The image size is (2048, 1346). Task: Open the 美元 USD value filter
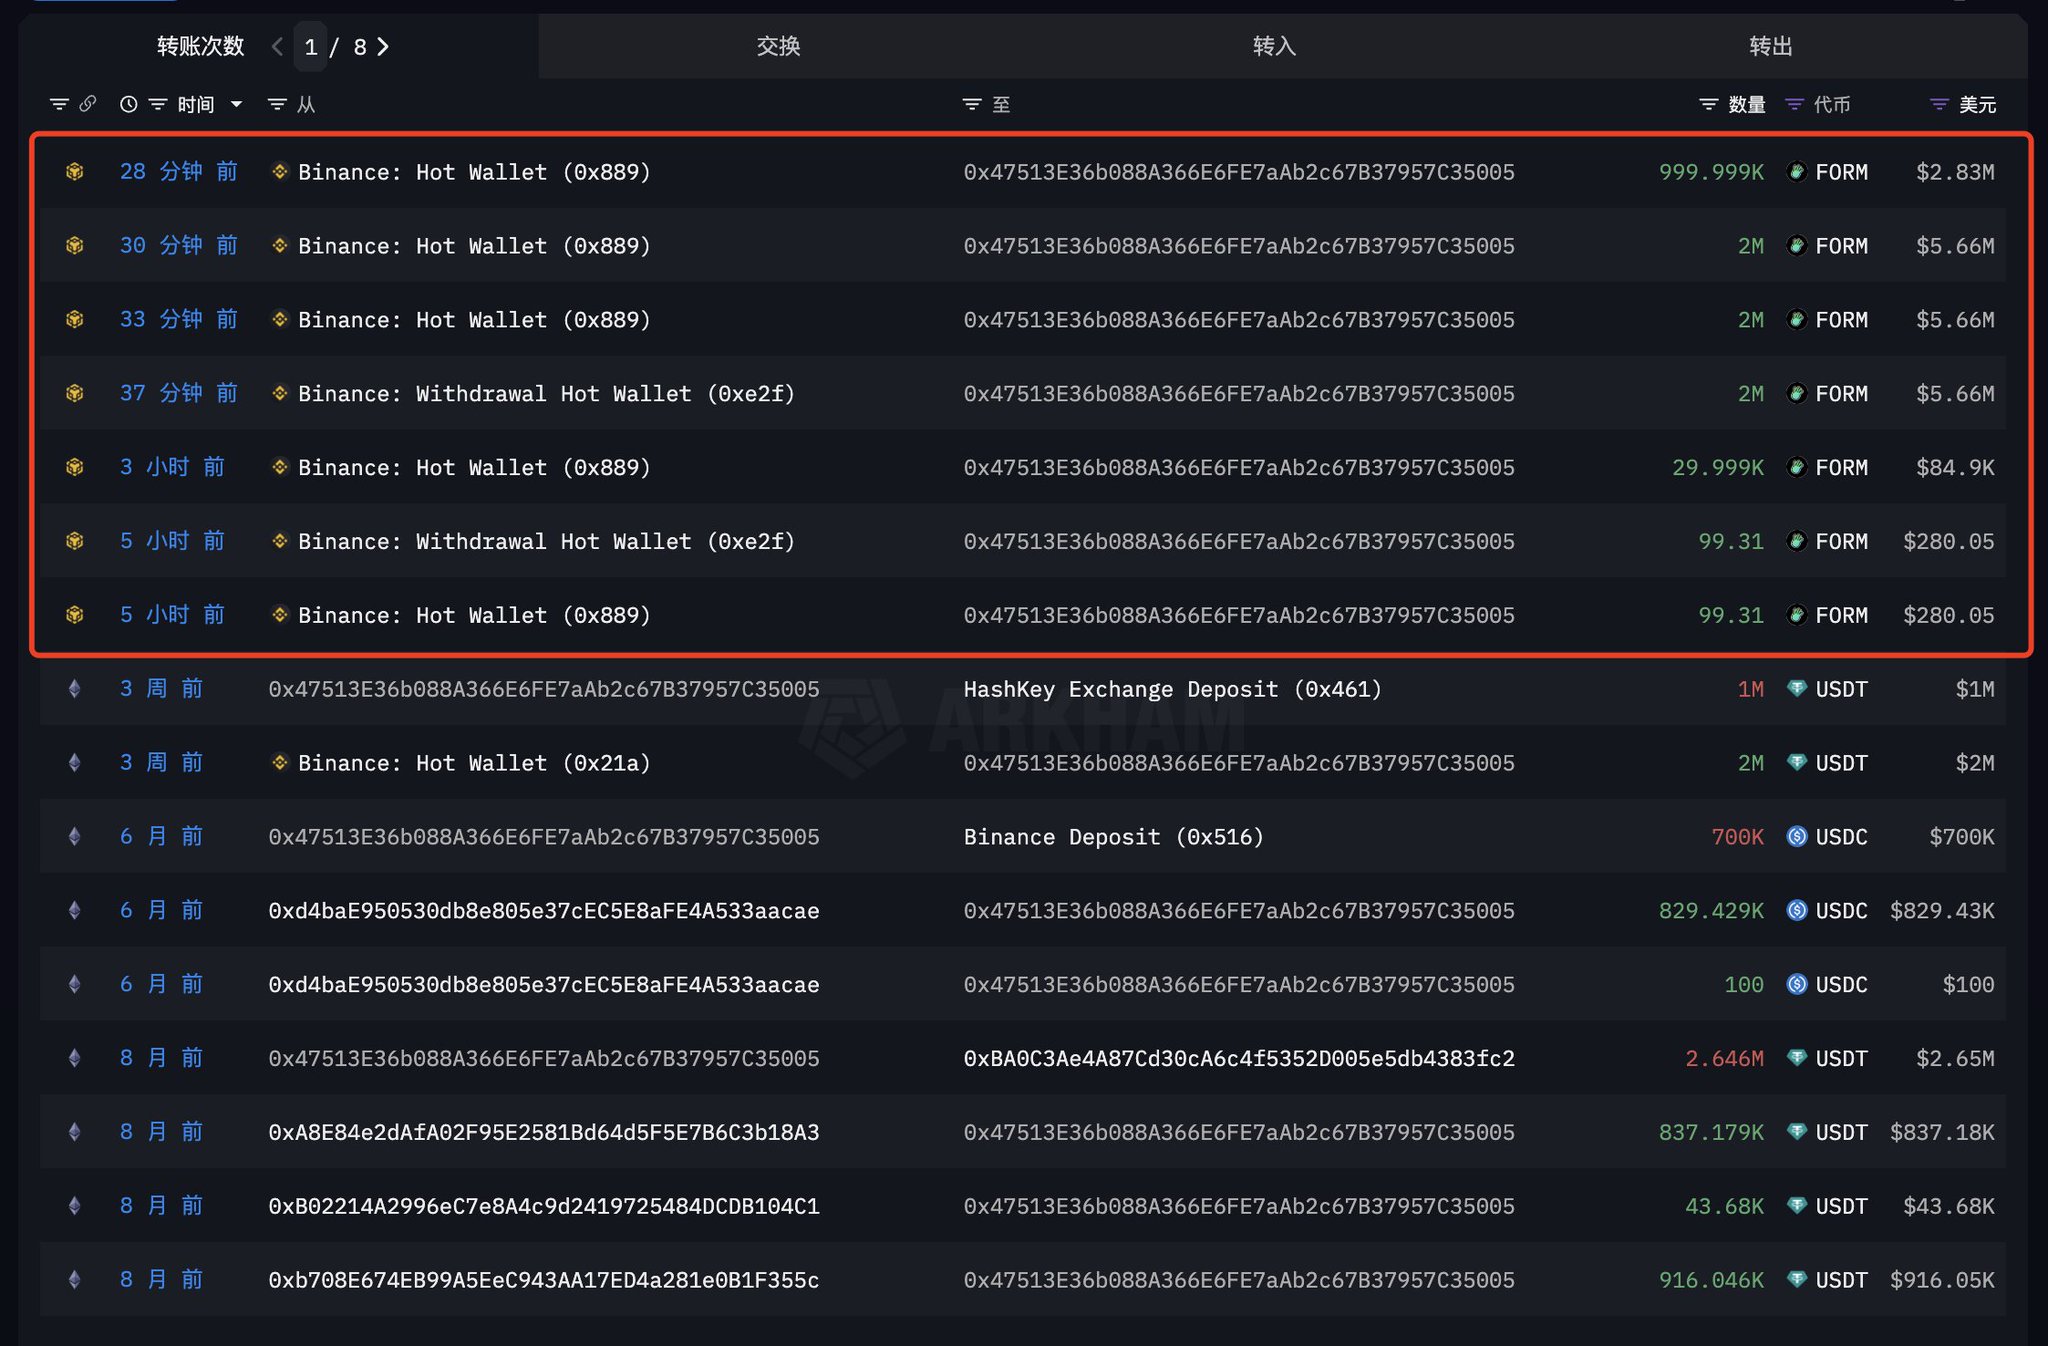(x=1939, y=104)
